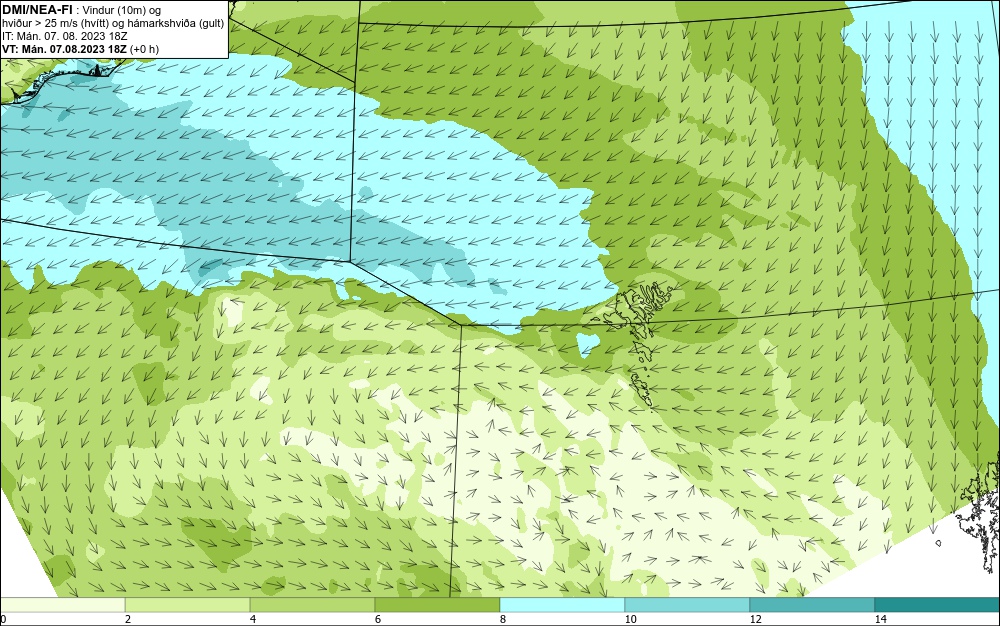Click the legend scale label "0"

[3, 619]
